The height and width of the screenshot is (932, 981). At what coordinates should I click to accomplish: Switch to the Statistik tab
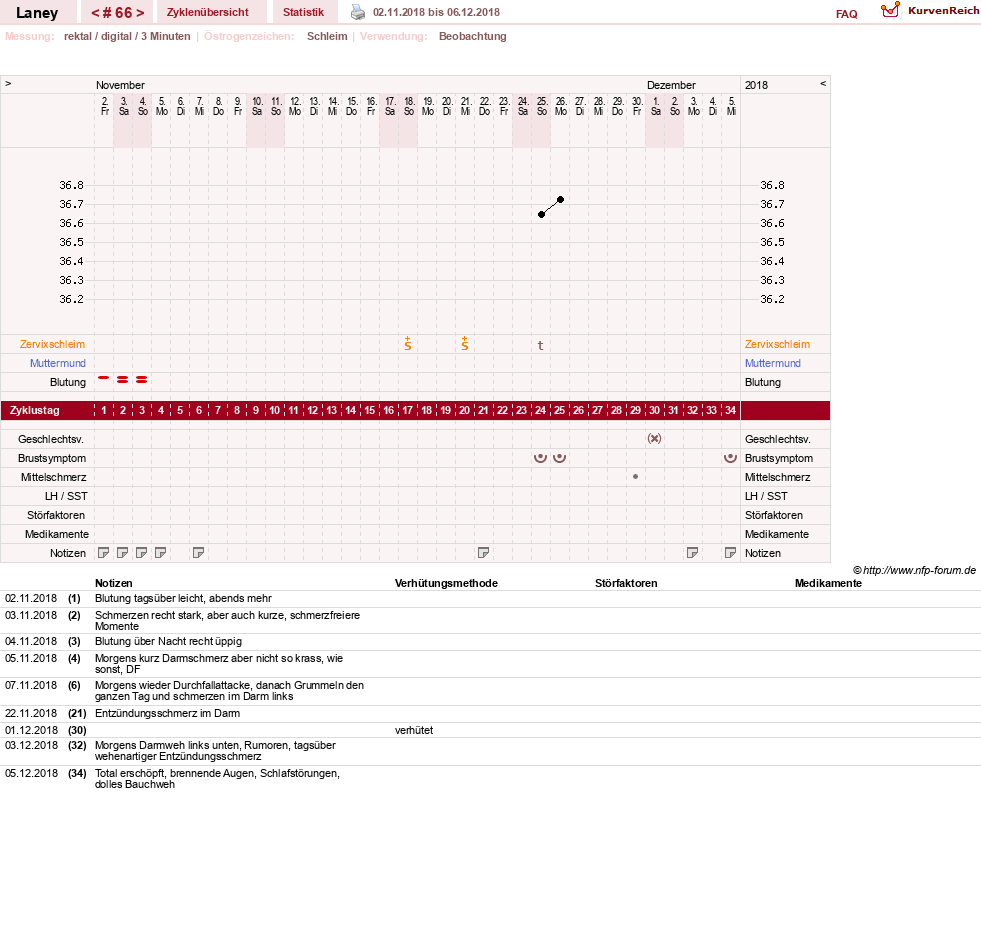coord(303,12)
